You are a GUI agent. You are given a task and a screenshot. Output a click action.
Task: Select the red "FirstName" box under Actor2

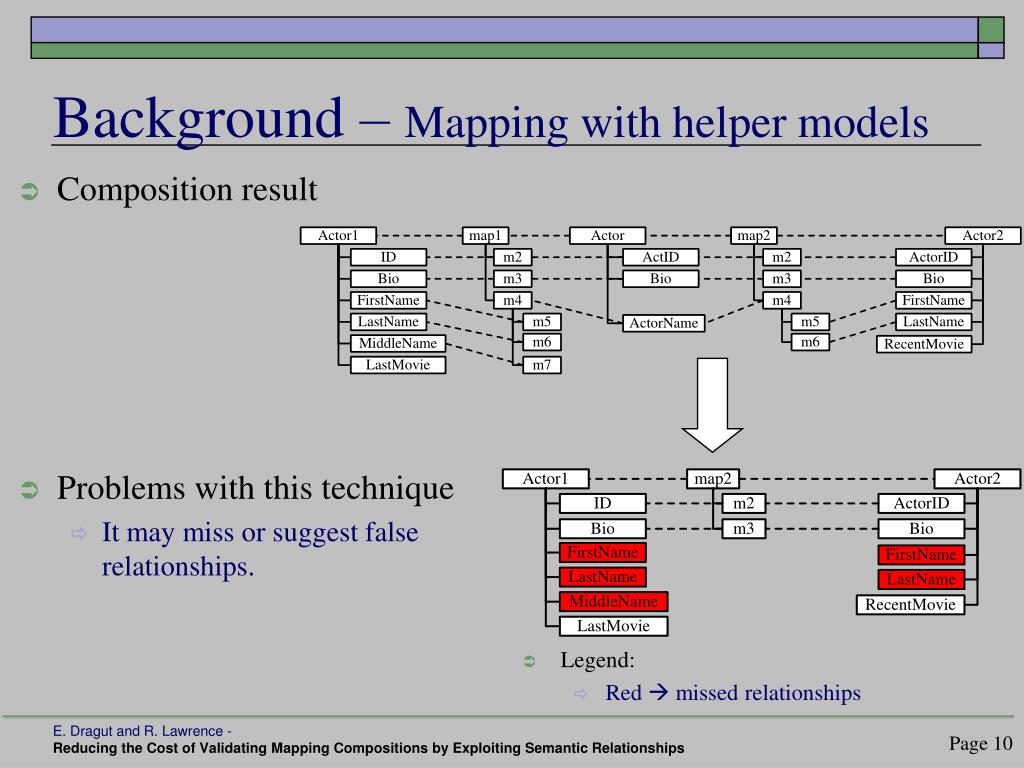pyautogui.click(x=921, y=555)
